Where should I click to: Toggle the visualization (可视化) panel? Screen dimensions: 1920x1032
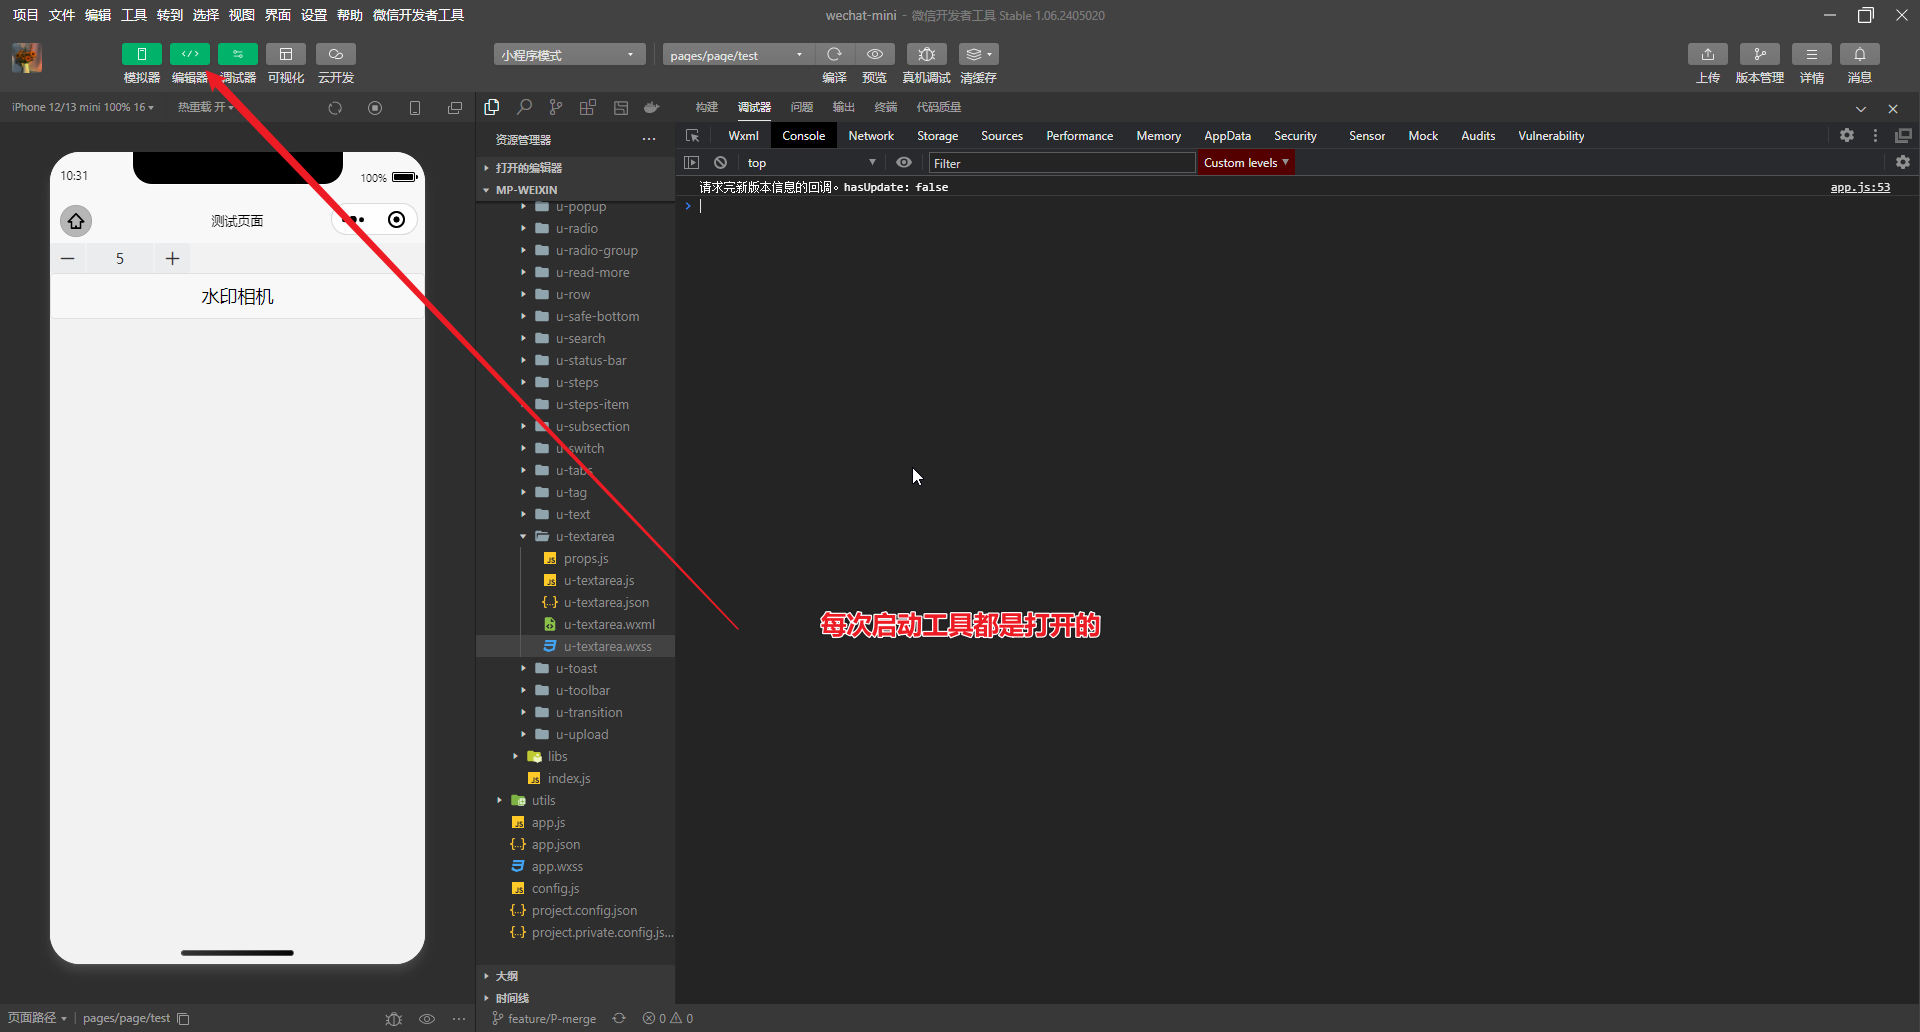286,55
